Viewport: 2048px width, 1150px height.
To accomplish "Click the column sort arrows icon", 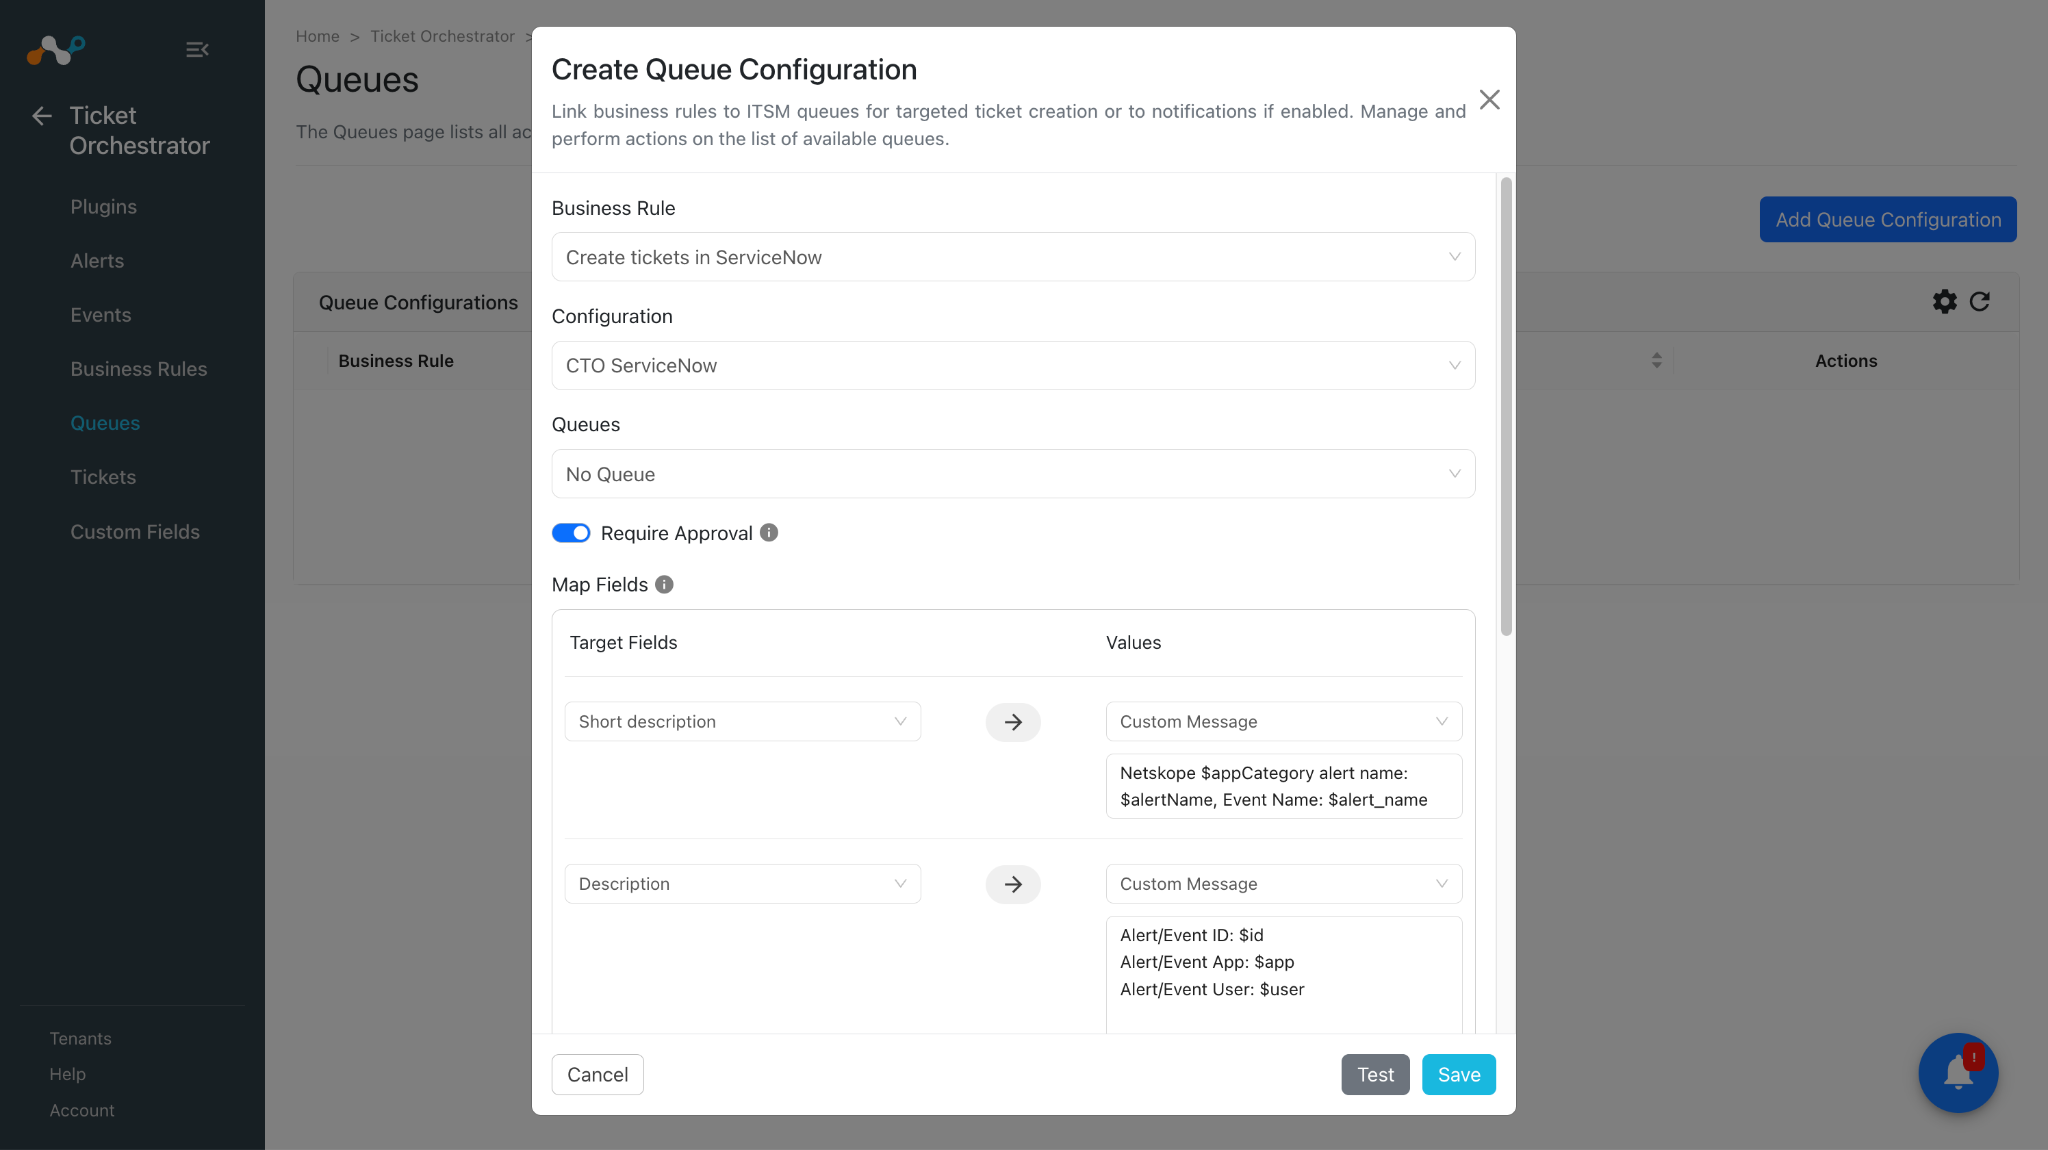I will [1657, 361].
